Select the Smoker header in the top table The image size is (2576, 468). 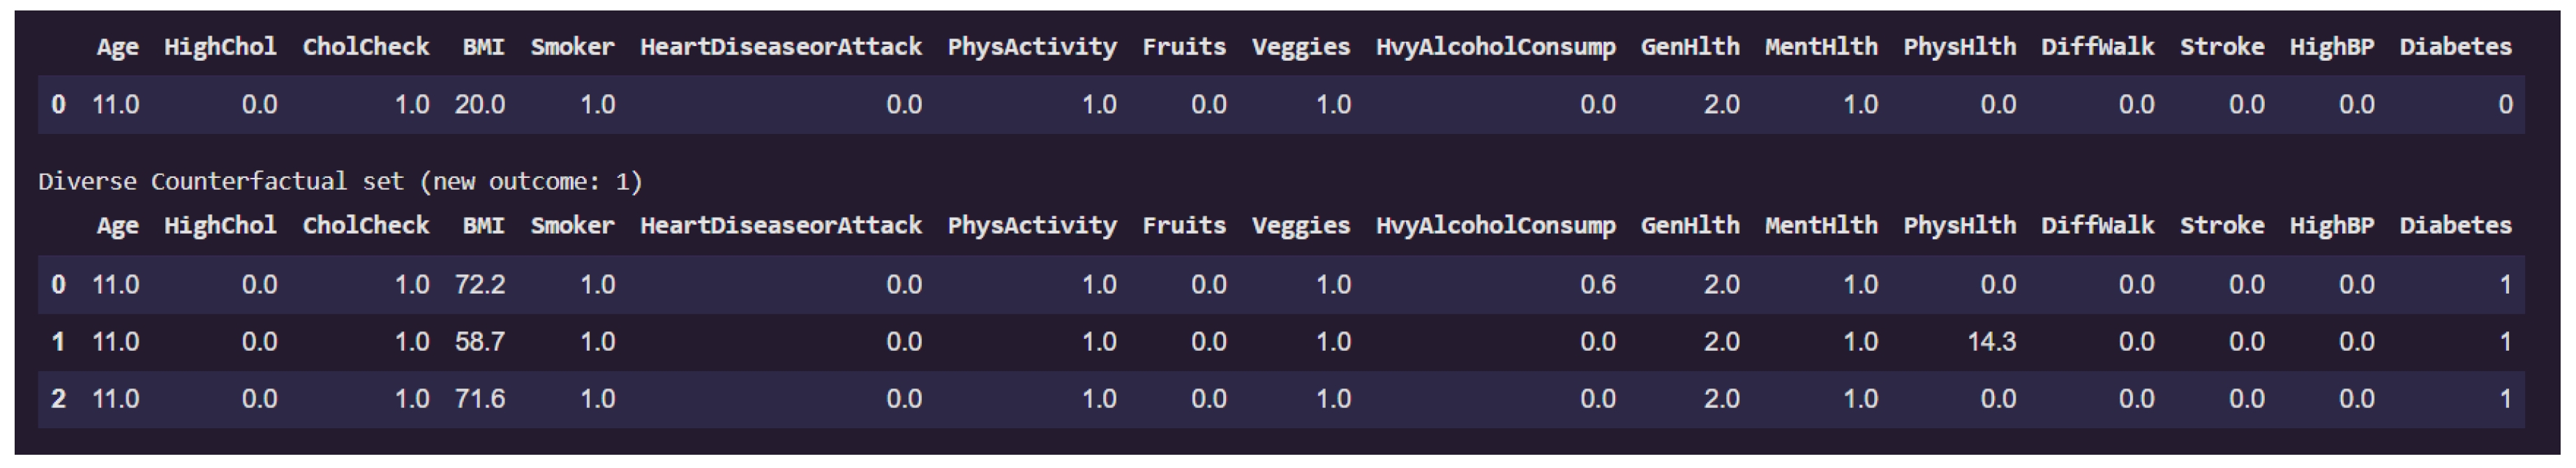point(572,47)
